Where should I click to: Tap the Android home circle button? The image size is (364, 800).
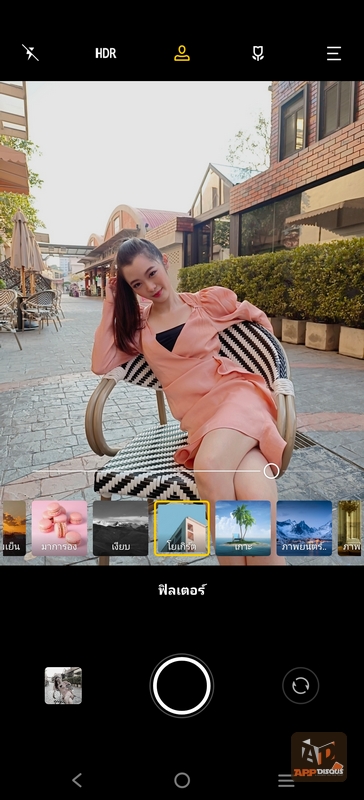pos(182,780)
